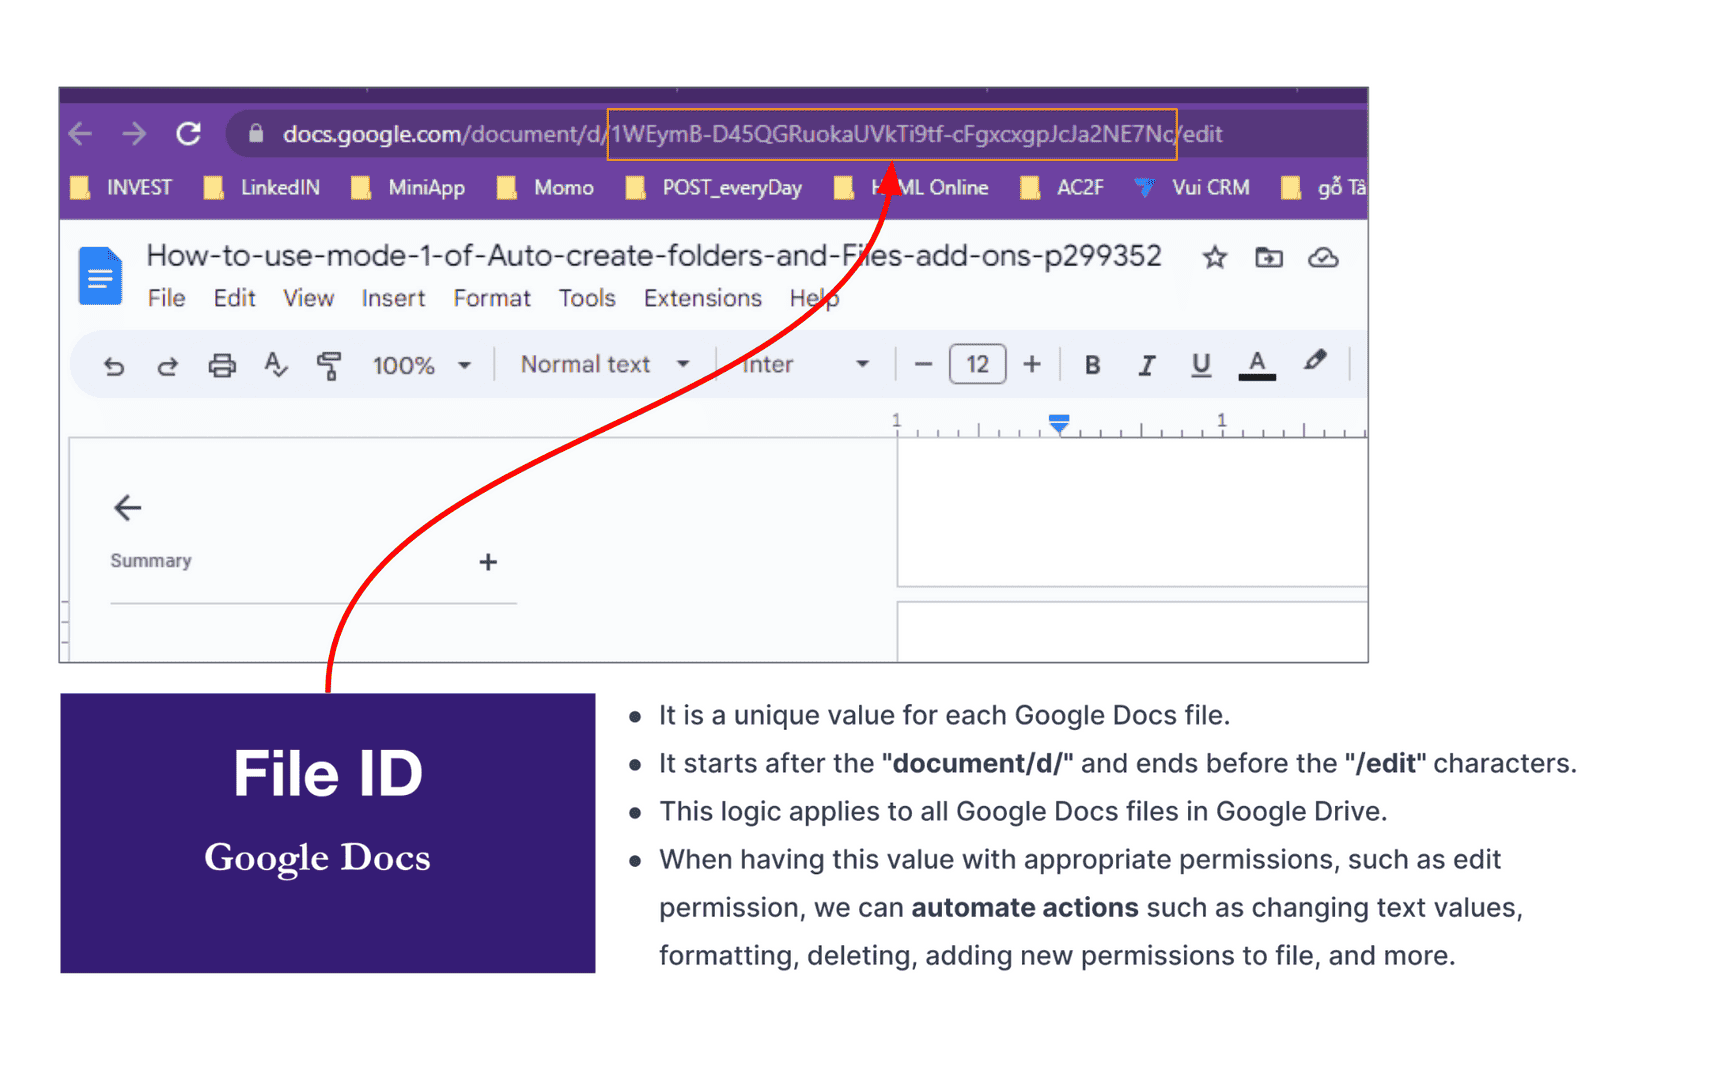
Task: Select the paint format tool
Action: (328, 364)
